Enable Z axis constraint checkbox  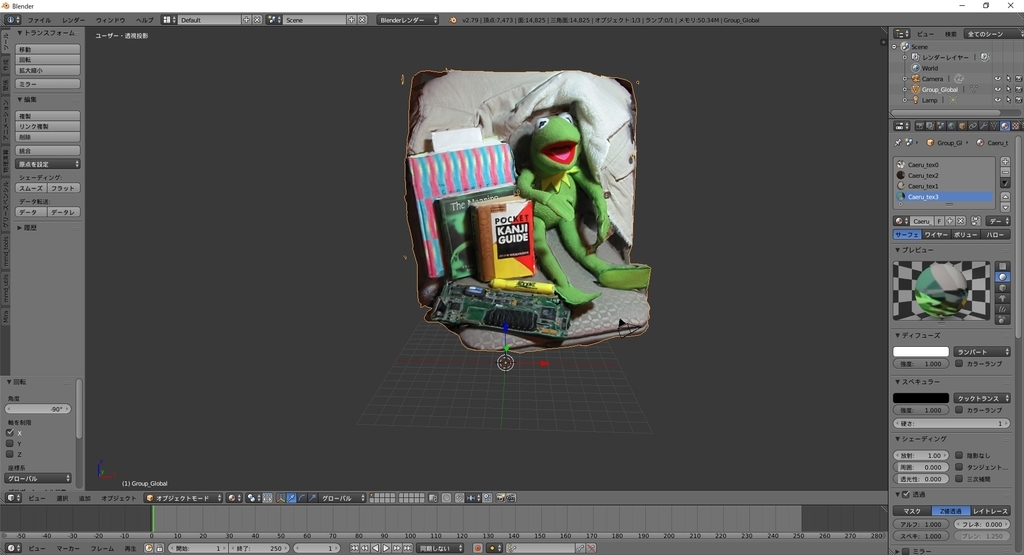10,454
